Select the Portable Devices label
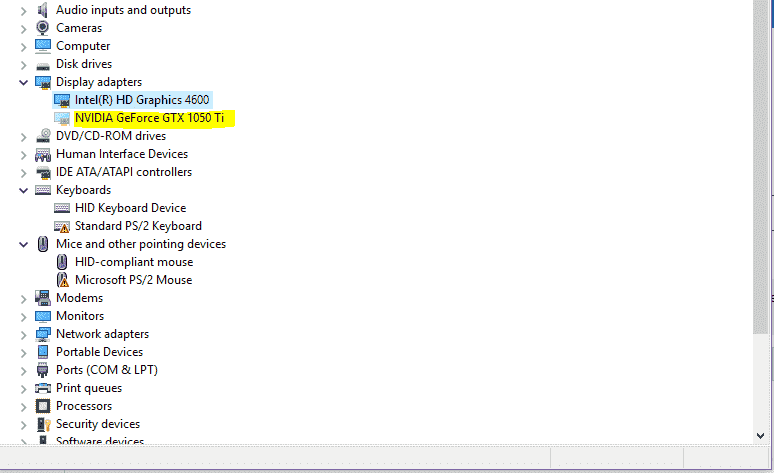The image size is (774, 473). pos(99,352)
